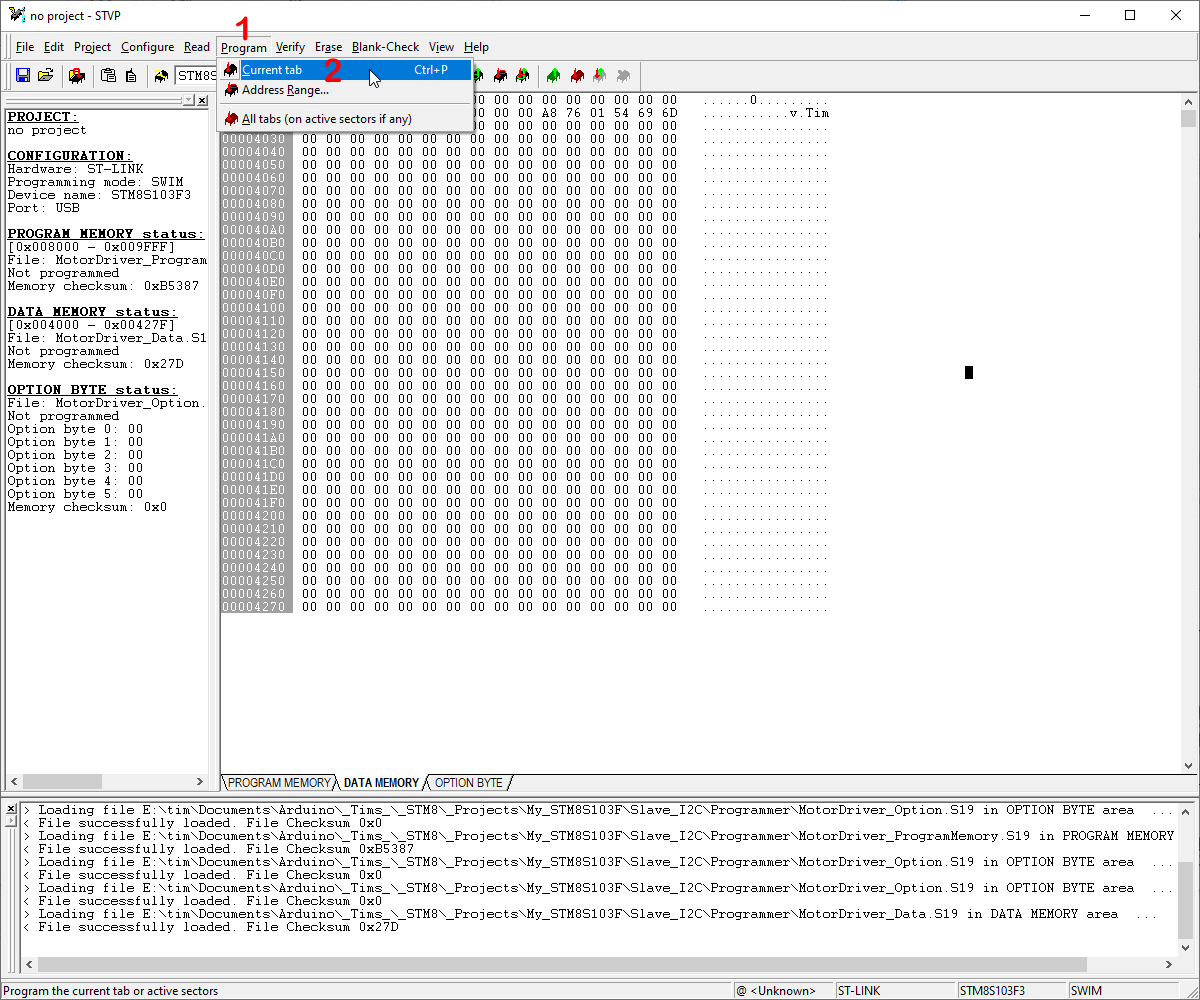Click the chip icon beside the Current tab entry
The width and height of the screenshot is (1200, 1000).
click(x=231, y=70)
